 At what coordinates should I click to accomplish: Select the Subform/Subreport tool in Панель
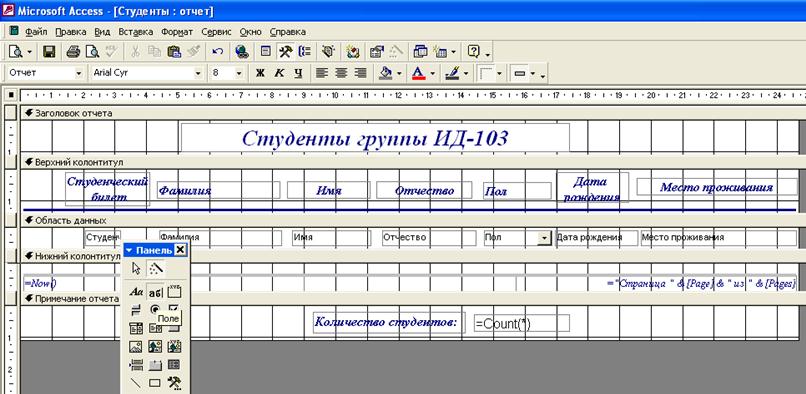pos(174,365)
